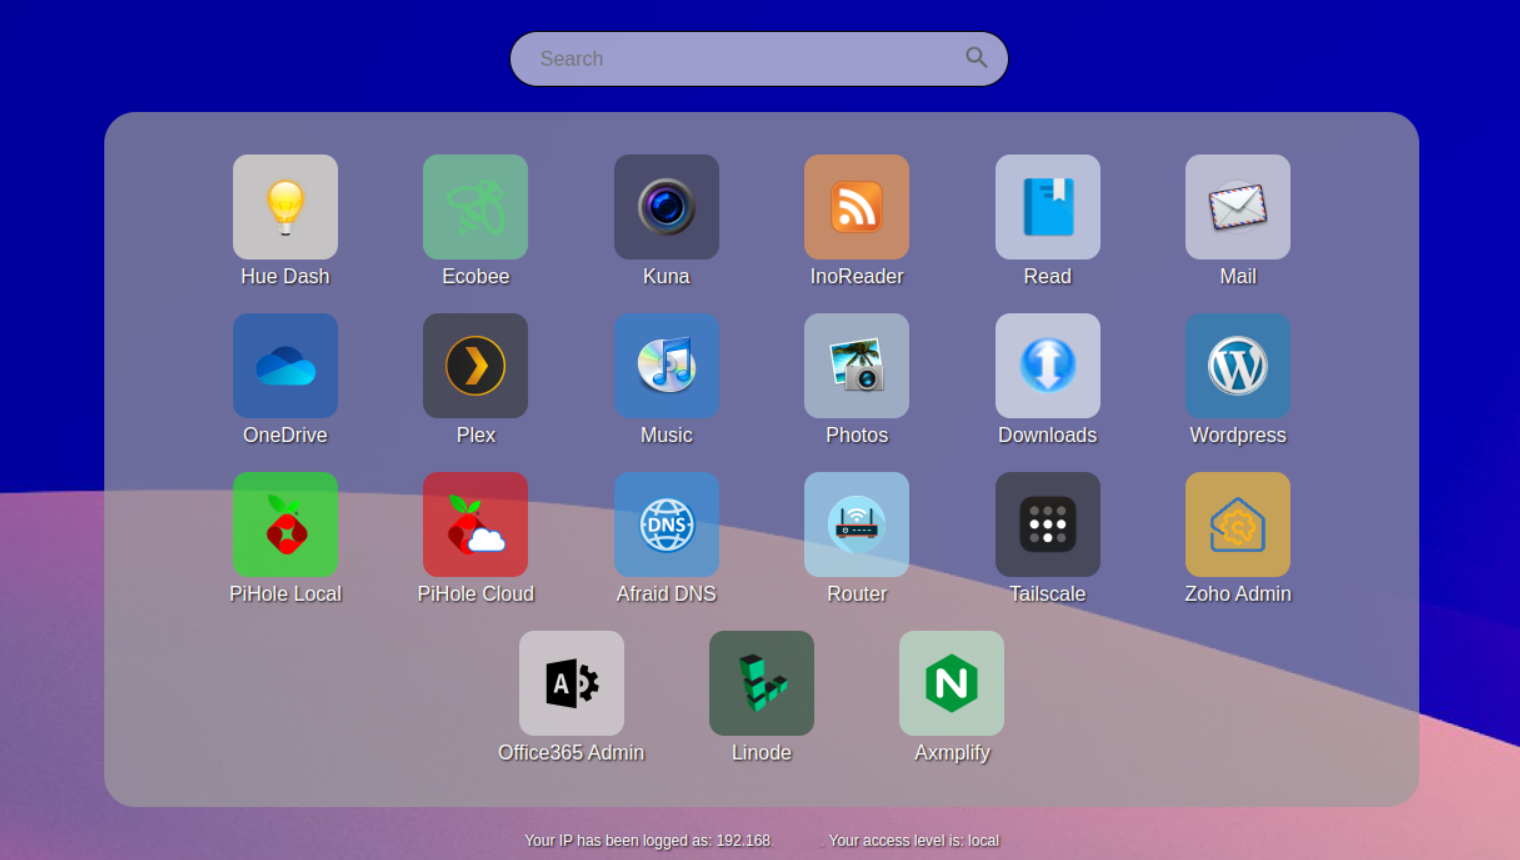Open PiHole Cloud icon
Viewport: 1520px width, 860px height.
pos(475,525)
